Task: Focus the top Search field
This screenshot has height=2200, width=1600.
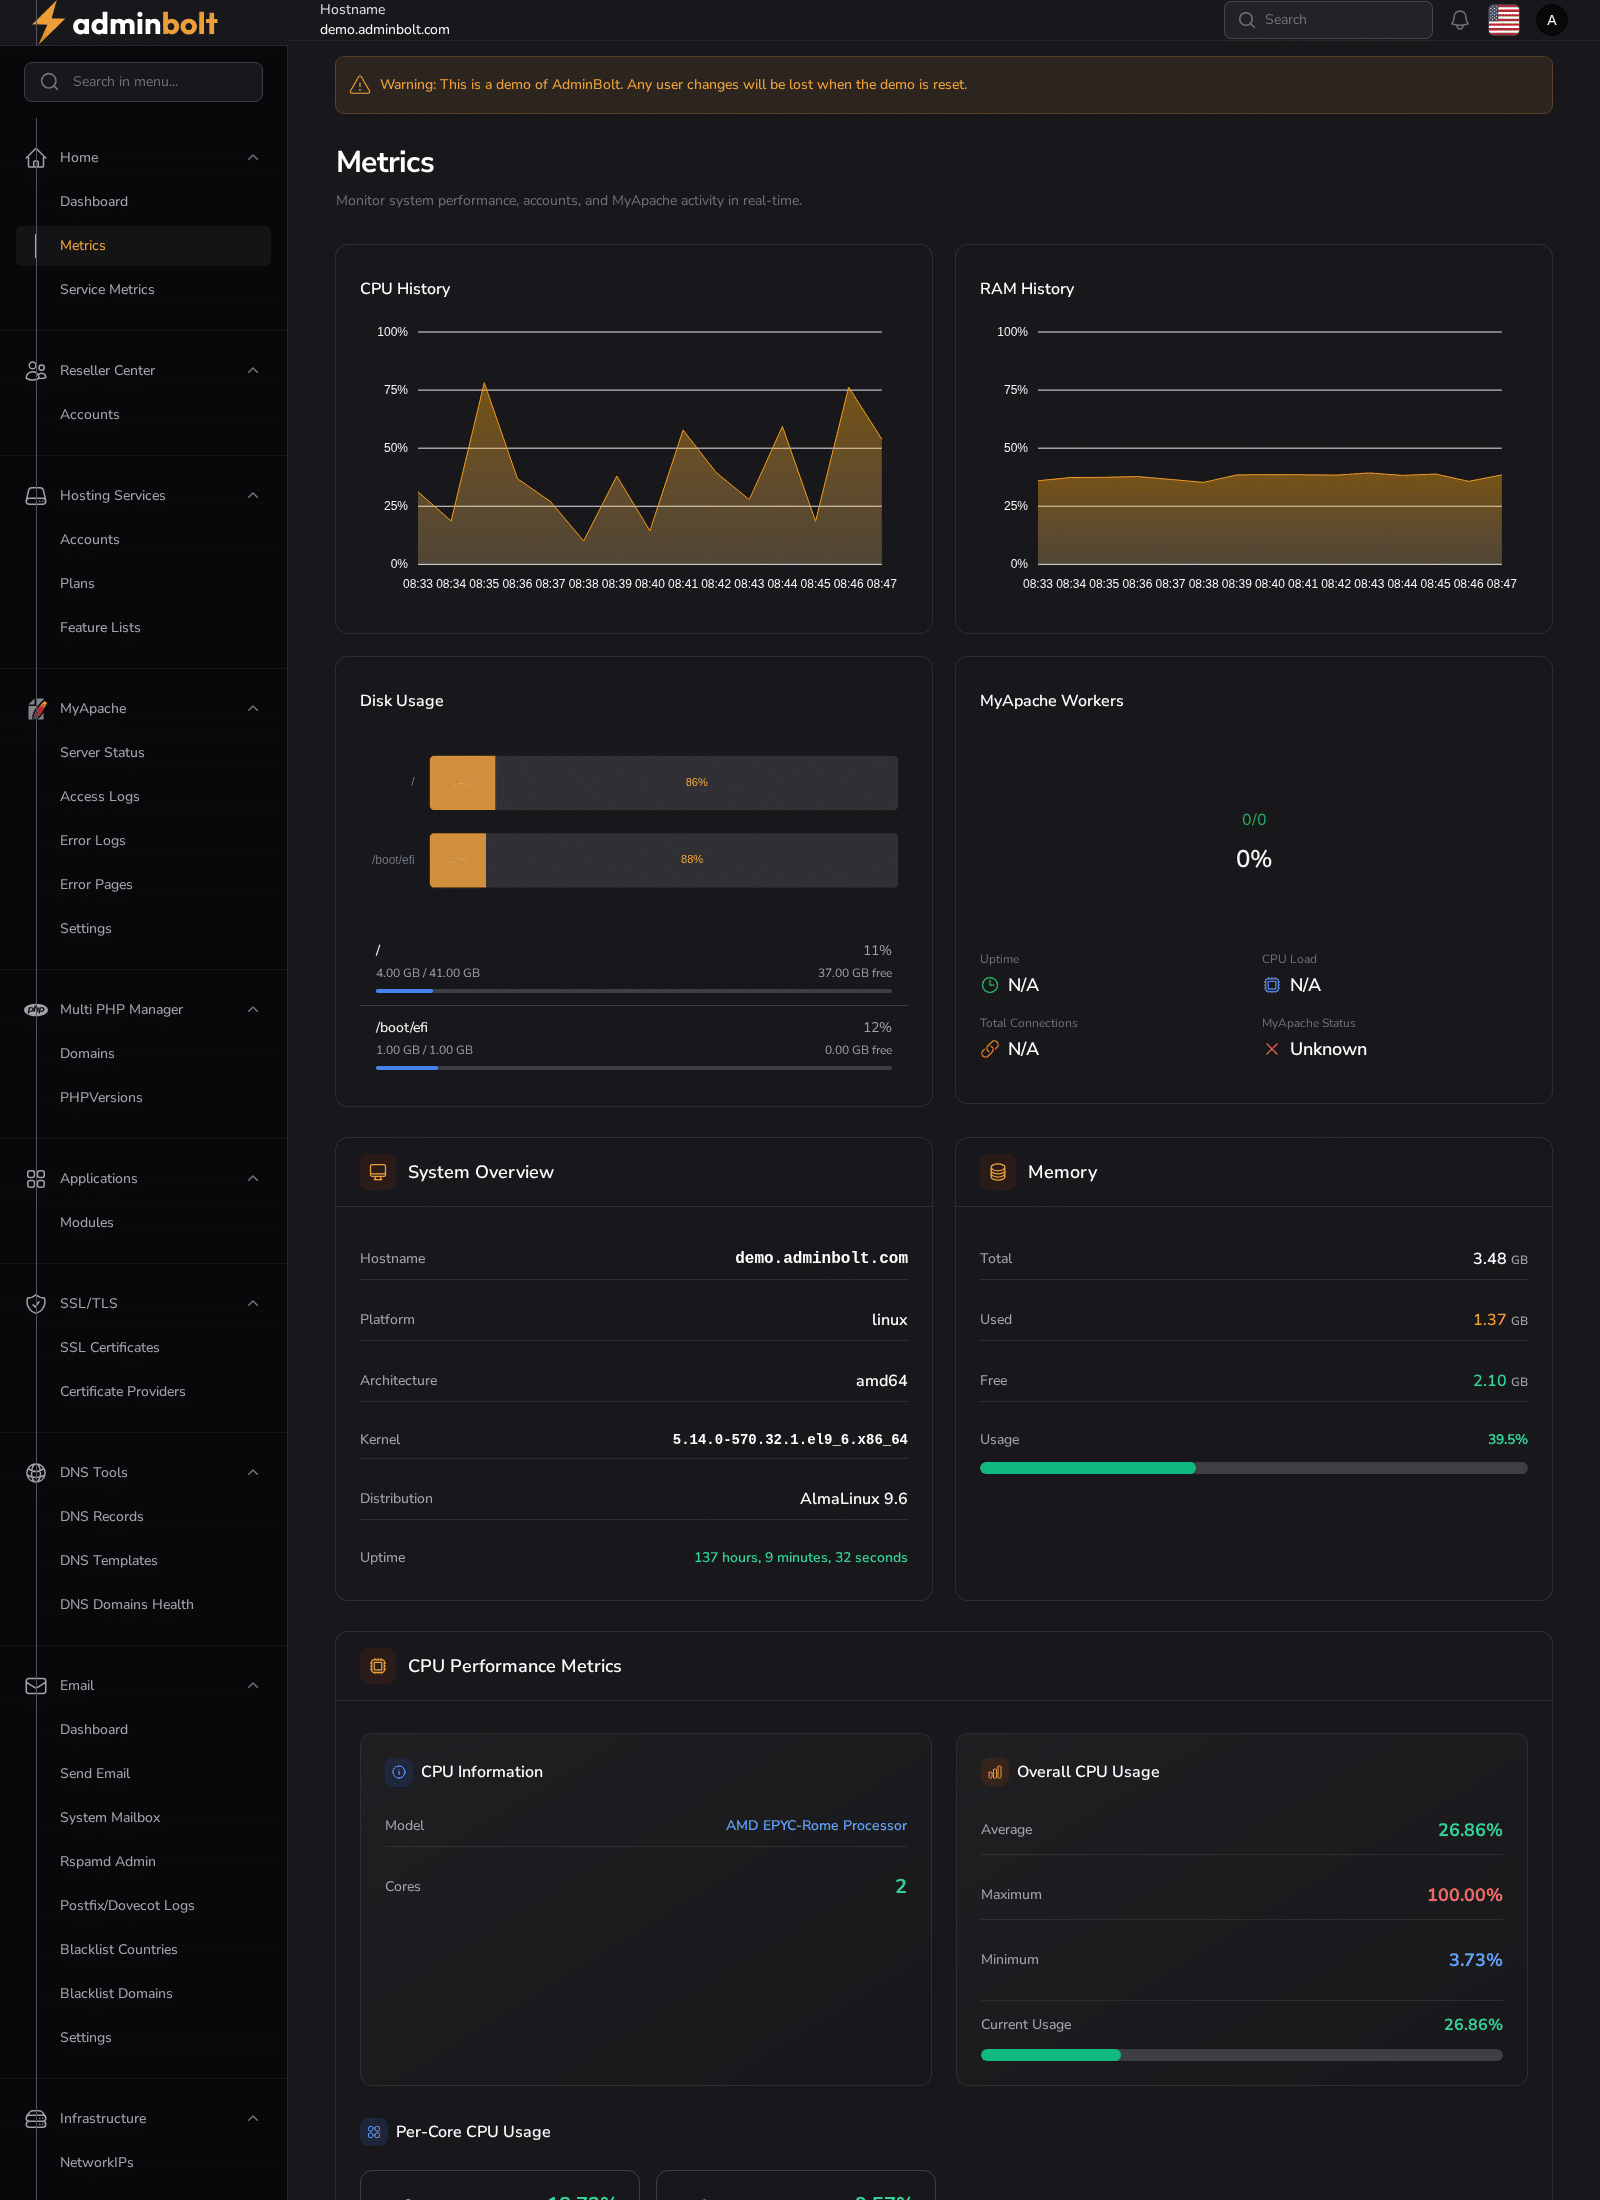Action: click(1328, 20)
